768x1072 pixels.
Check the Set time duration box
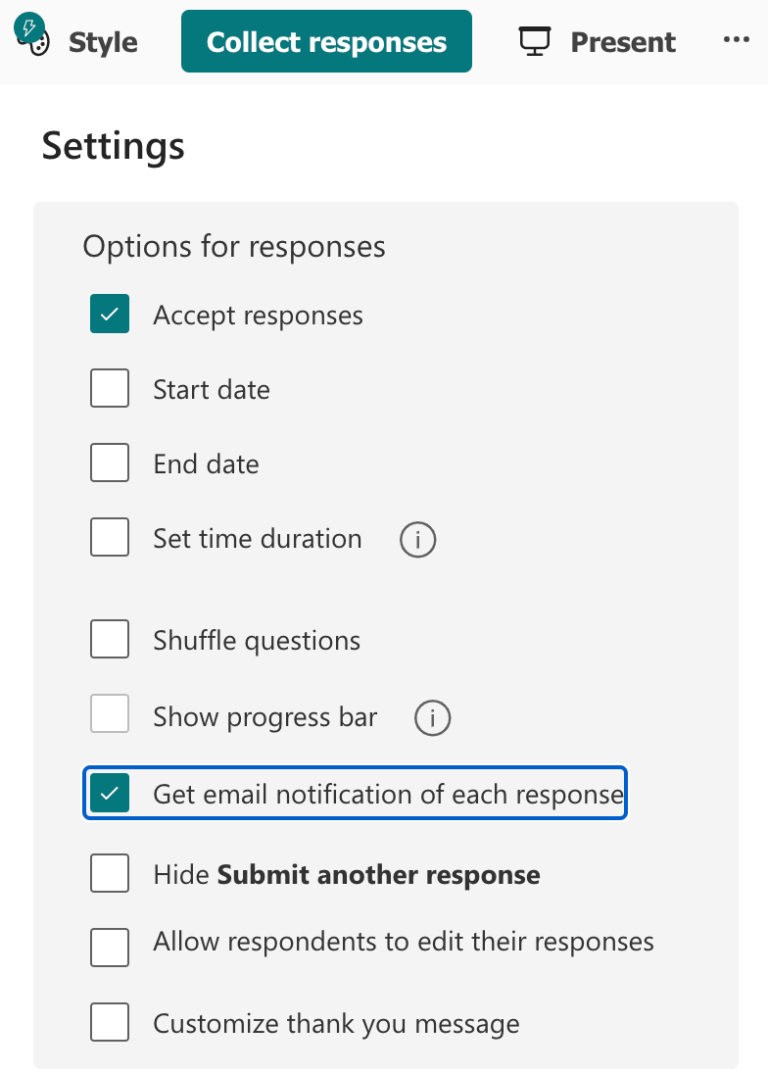(x=109, y=537)
